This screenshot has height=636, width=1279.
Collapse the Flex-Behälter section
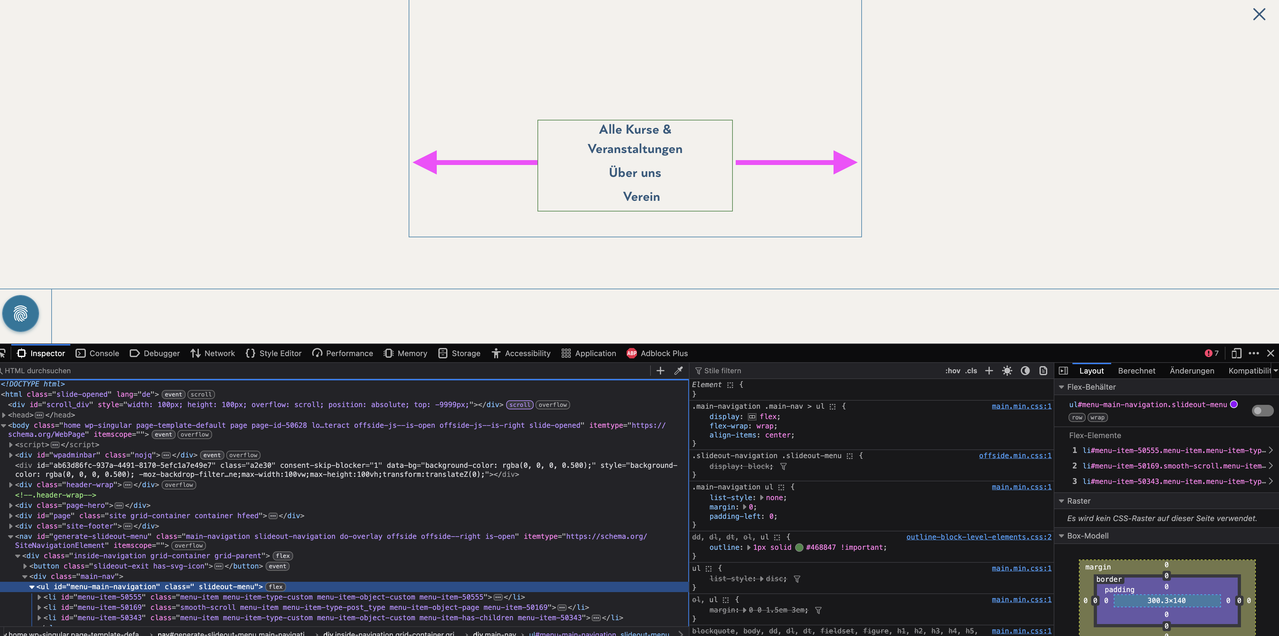[1062, 387]
